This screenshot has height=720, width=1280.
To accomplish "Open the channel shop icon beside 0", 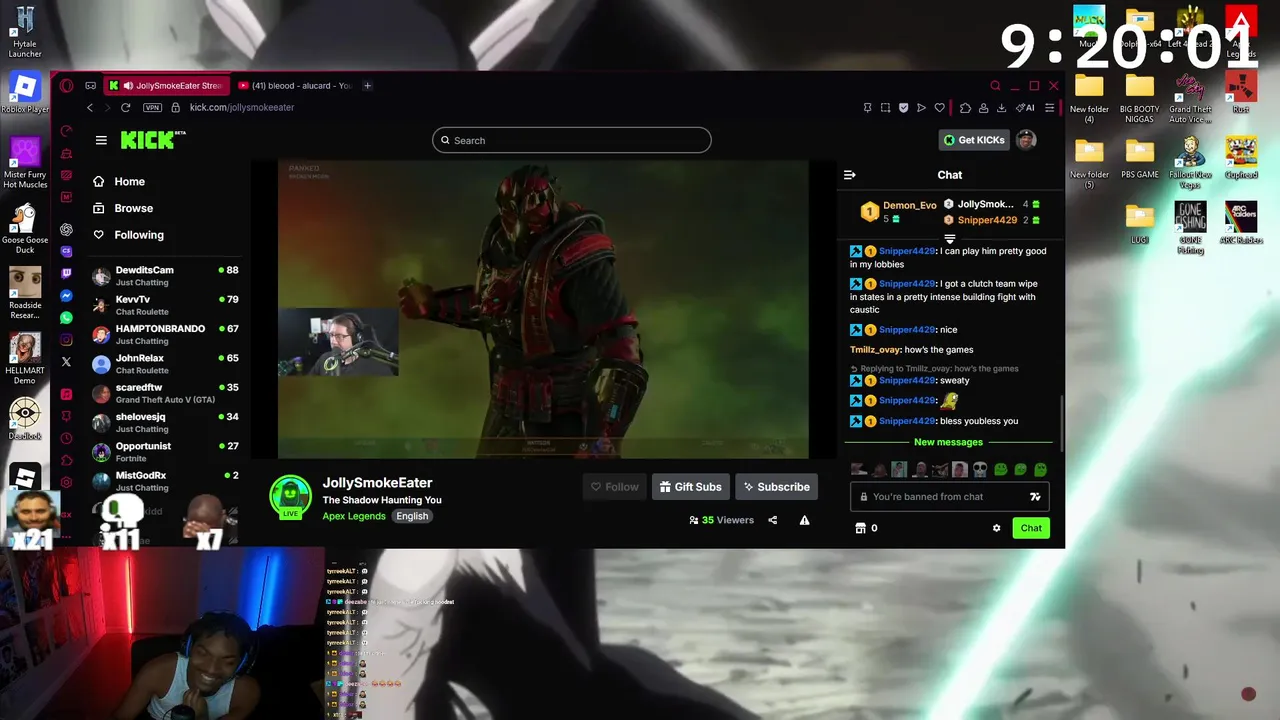I will (x=860, y=528).
